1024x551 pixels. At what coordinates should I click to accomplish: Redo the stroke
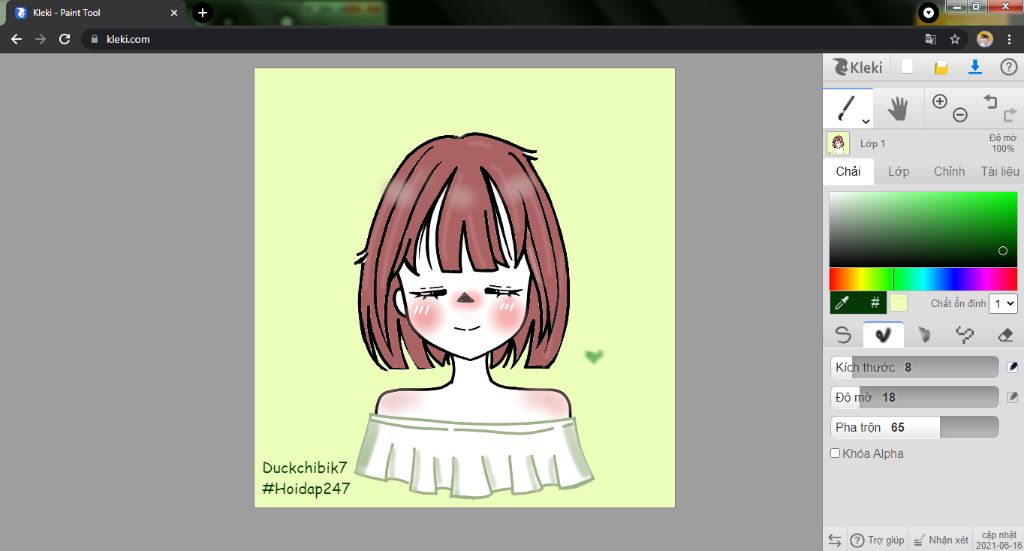pos(1010,115)
